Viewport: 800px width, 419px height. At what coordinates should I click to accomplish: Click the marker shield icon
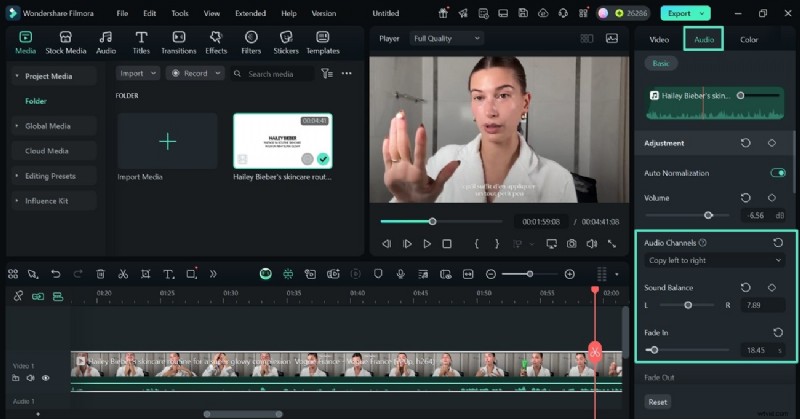coord(378,275)
